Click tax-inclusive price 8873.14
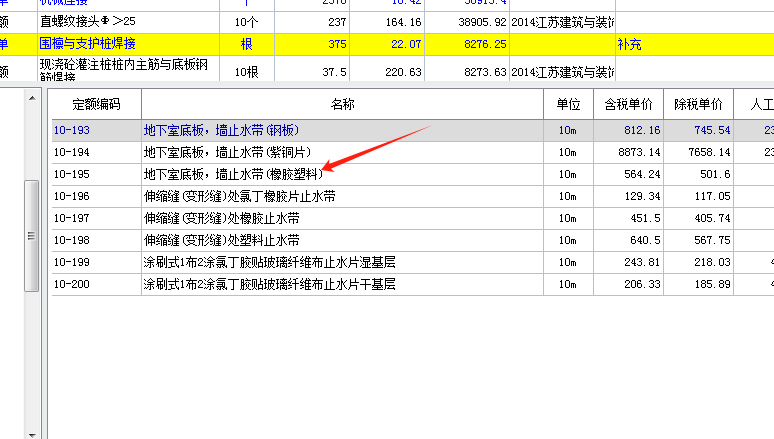Image resolution: width=774 pixels, height=439 pixels. click(639, 152)
